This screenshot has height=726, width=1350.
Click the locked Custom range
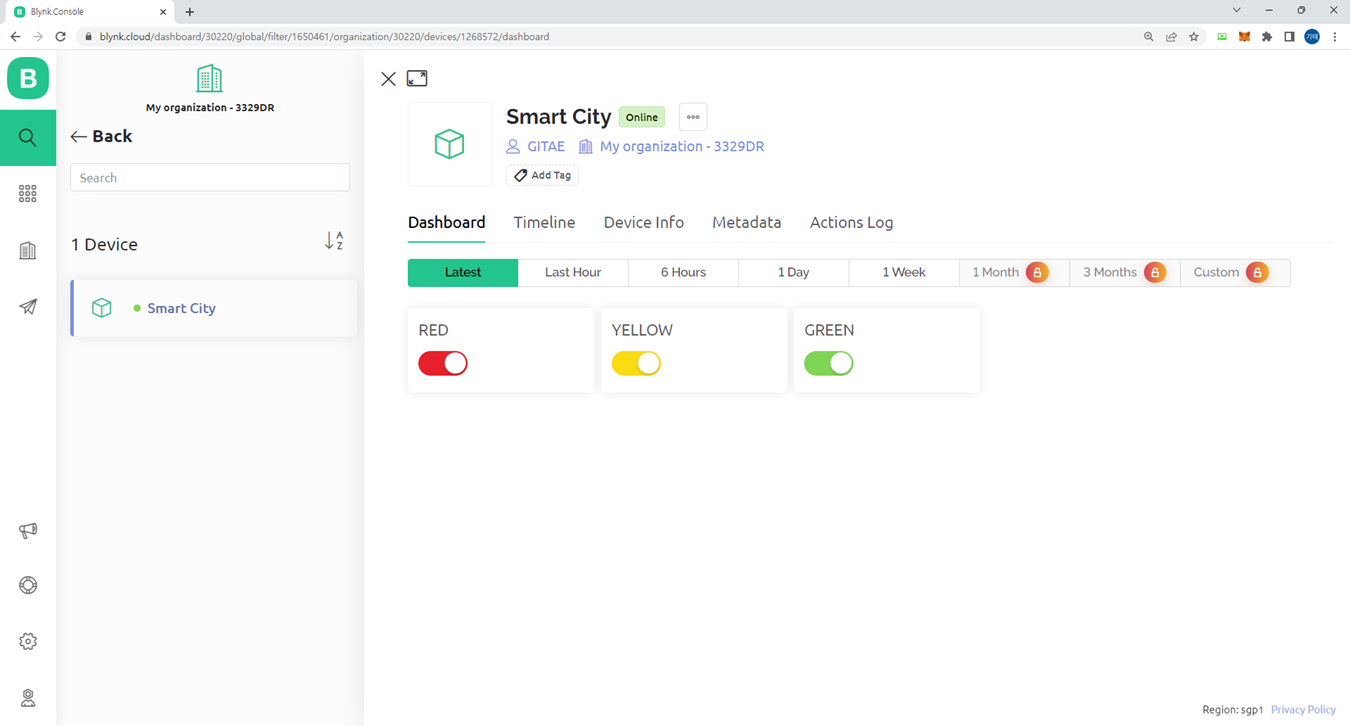pyautogui.click(x=1235, y=272)
